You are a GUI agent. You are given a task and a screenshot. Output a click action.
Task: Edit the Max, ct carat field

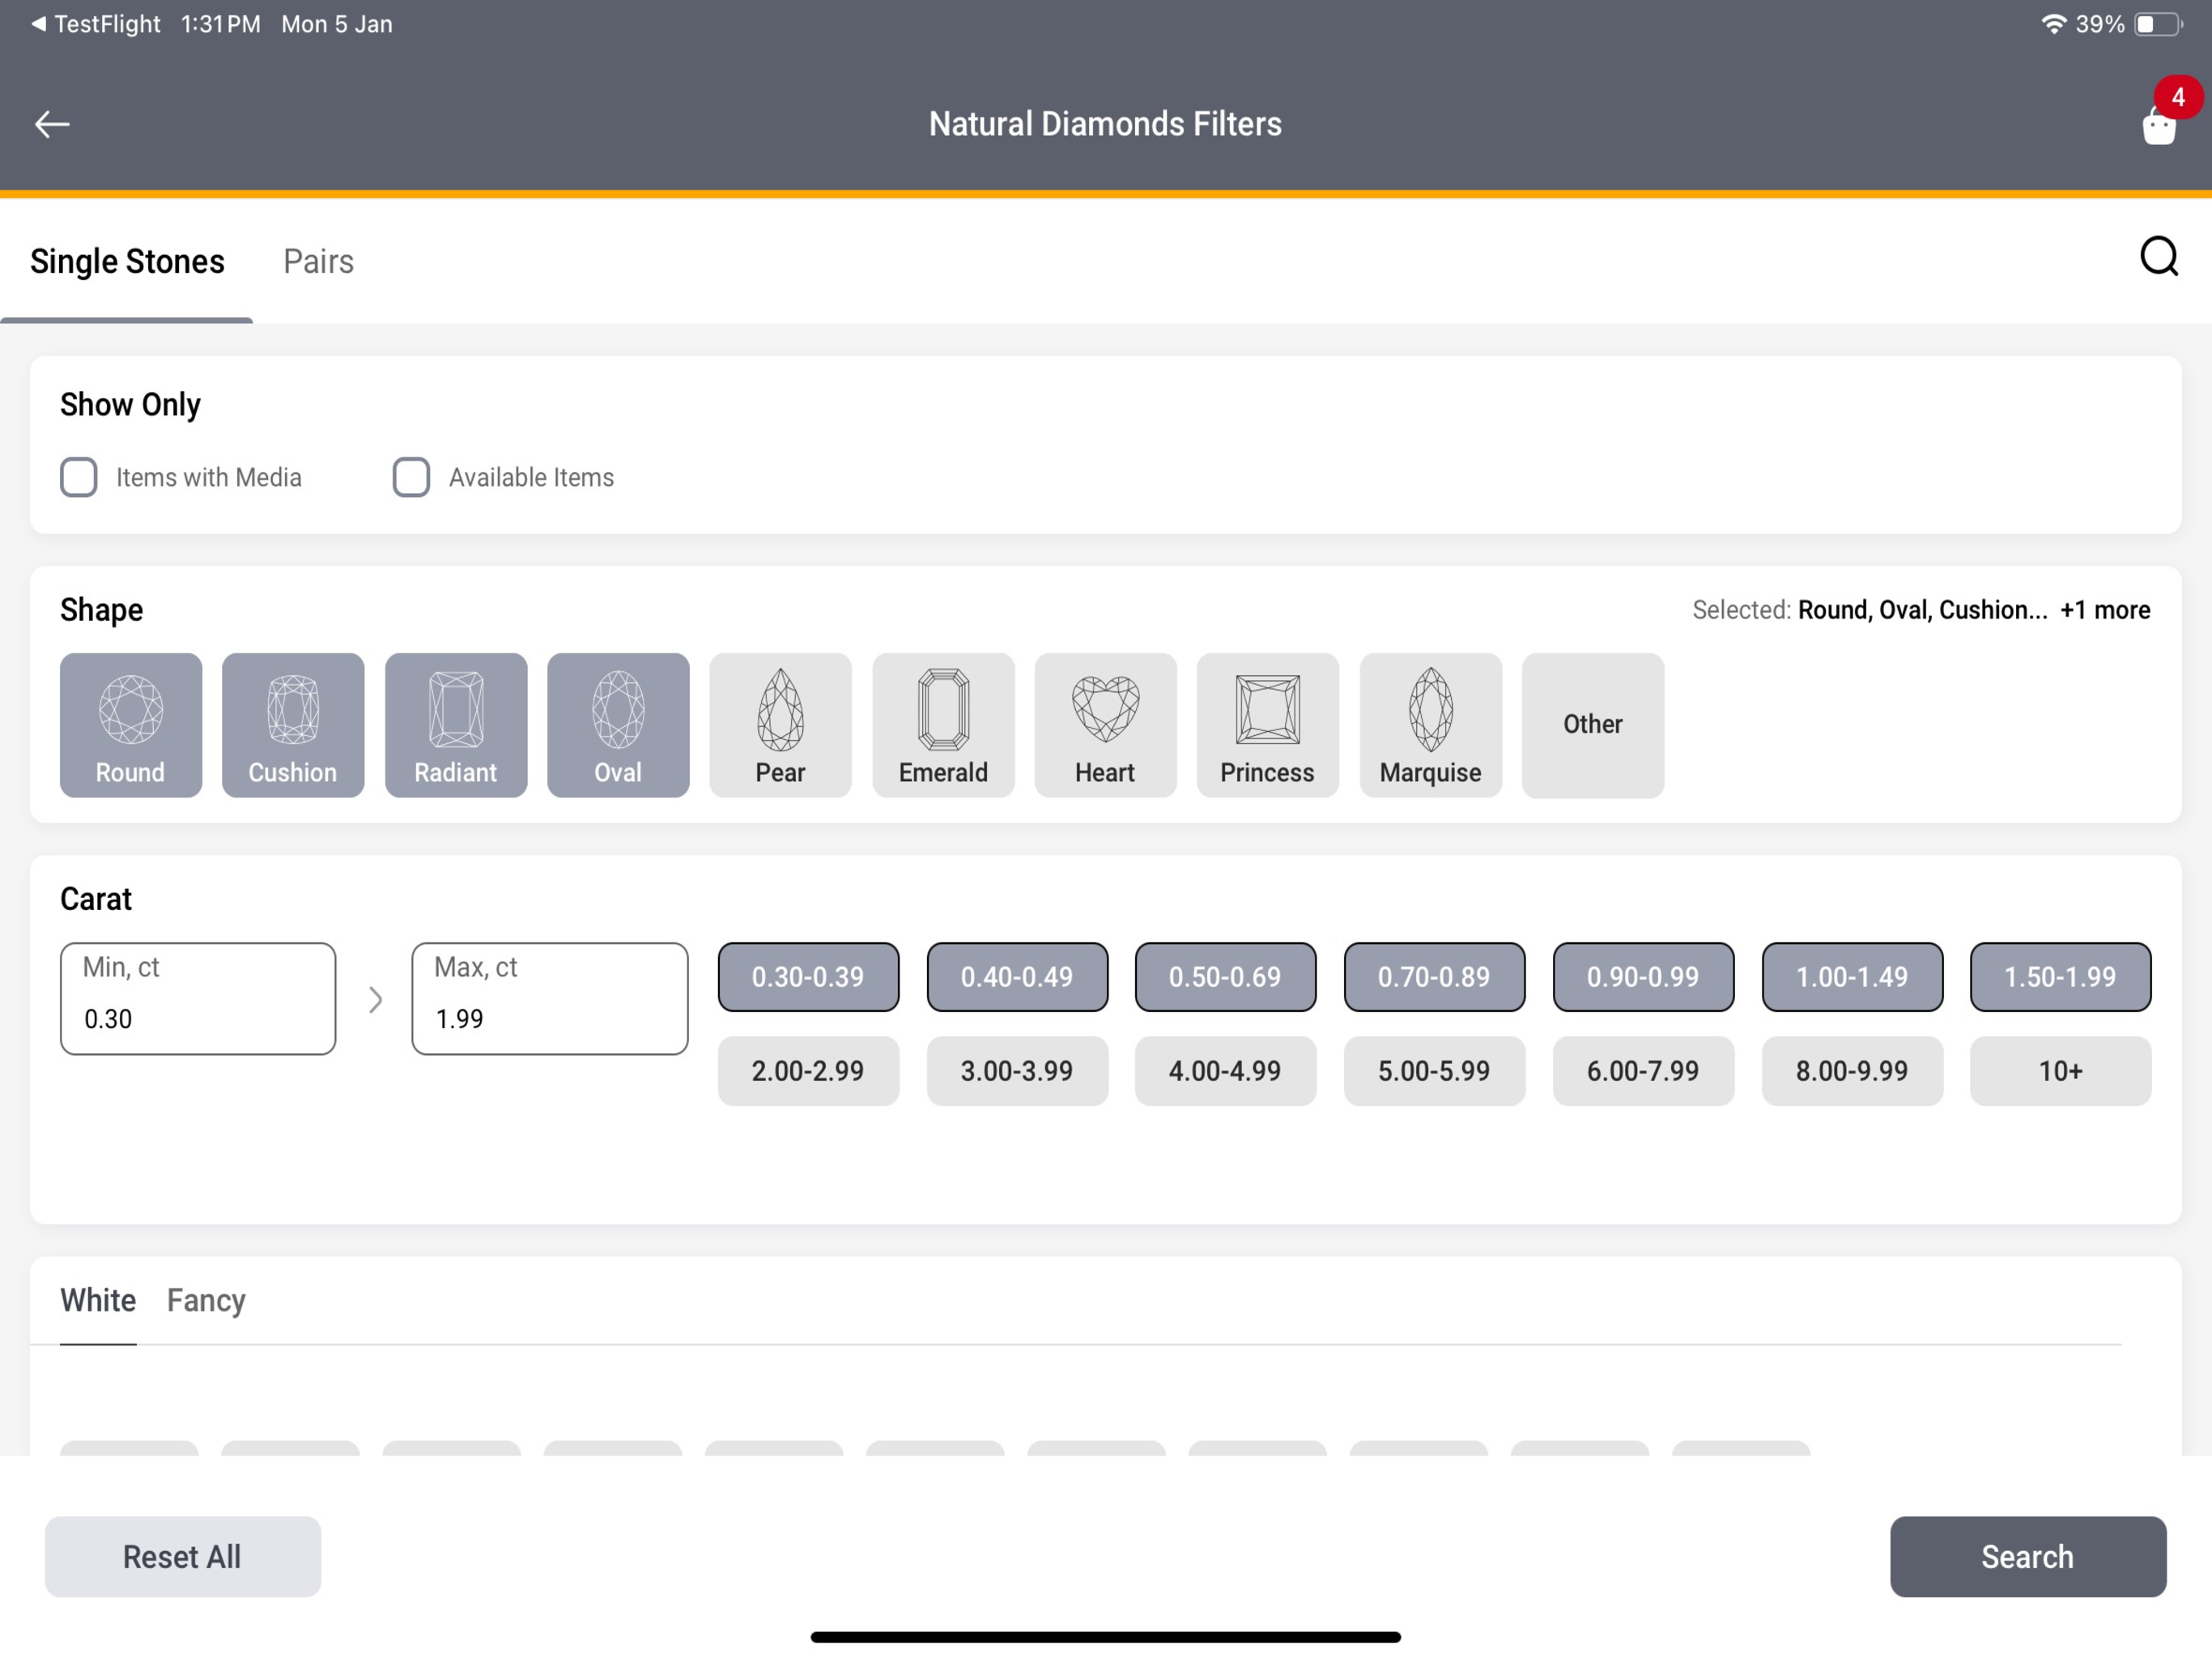click(x=550, y=998)
